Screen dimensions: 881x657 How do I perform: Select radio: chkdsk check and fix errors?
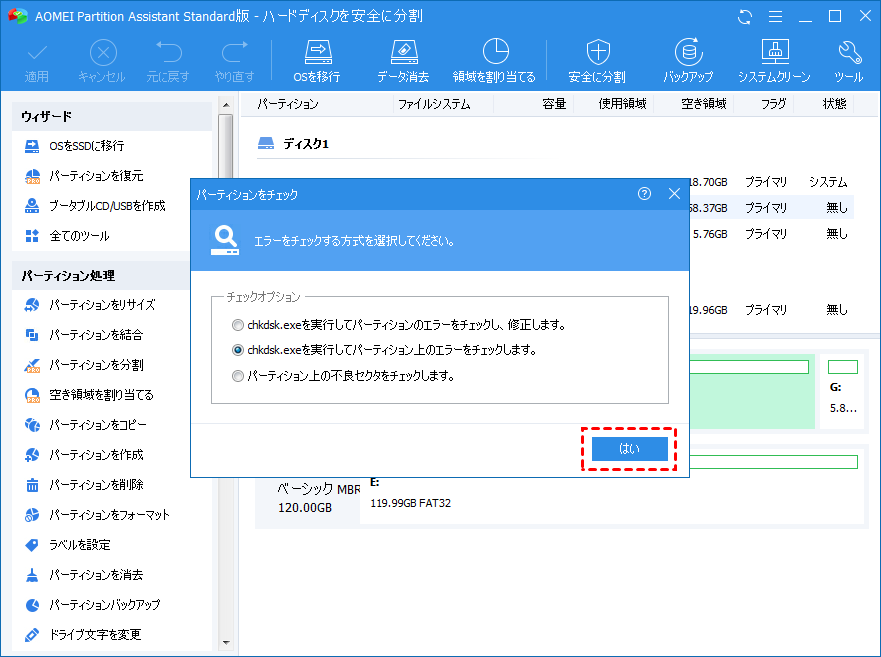pos(238,325)
